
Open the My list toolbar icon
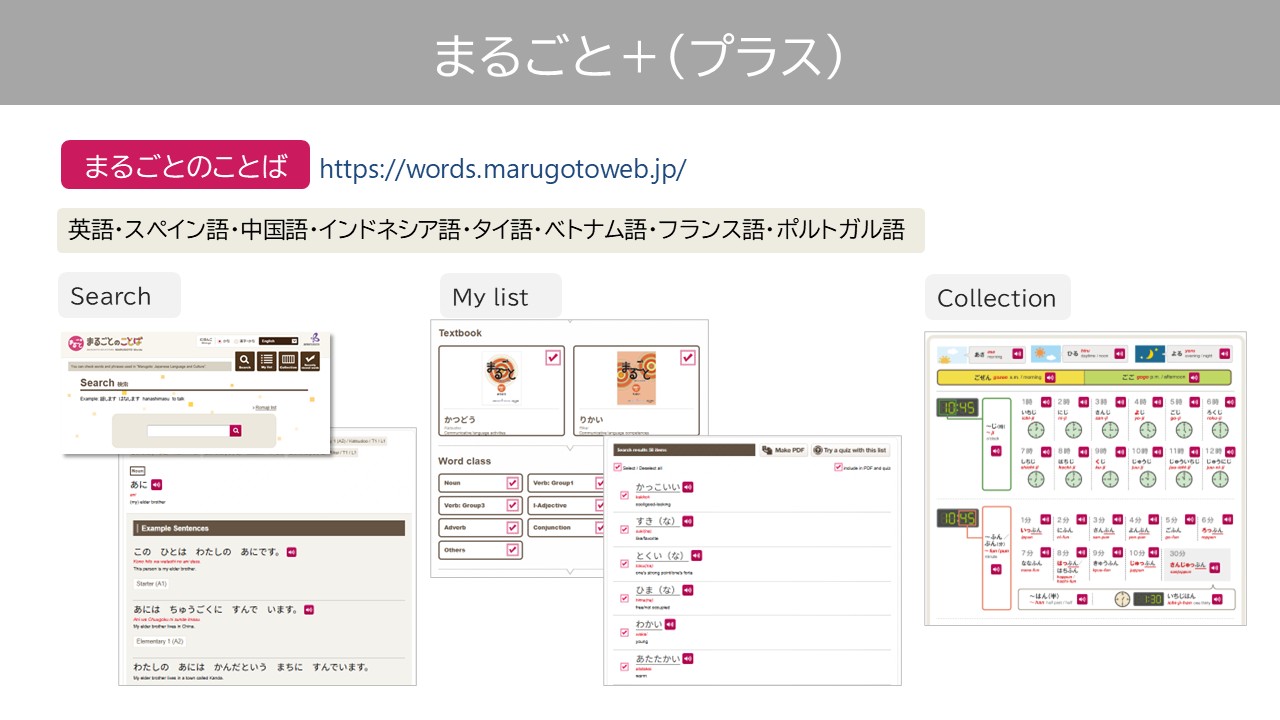click(x=266, y=362)
